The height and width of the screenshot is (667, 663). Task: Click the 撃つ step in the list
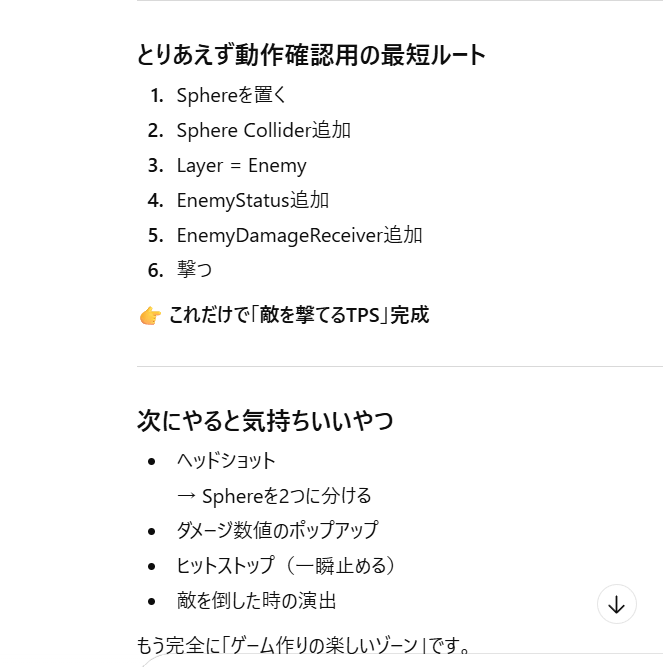click(x=194, y=271)
